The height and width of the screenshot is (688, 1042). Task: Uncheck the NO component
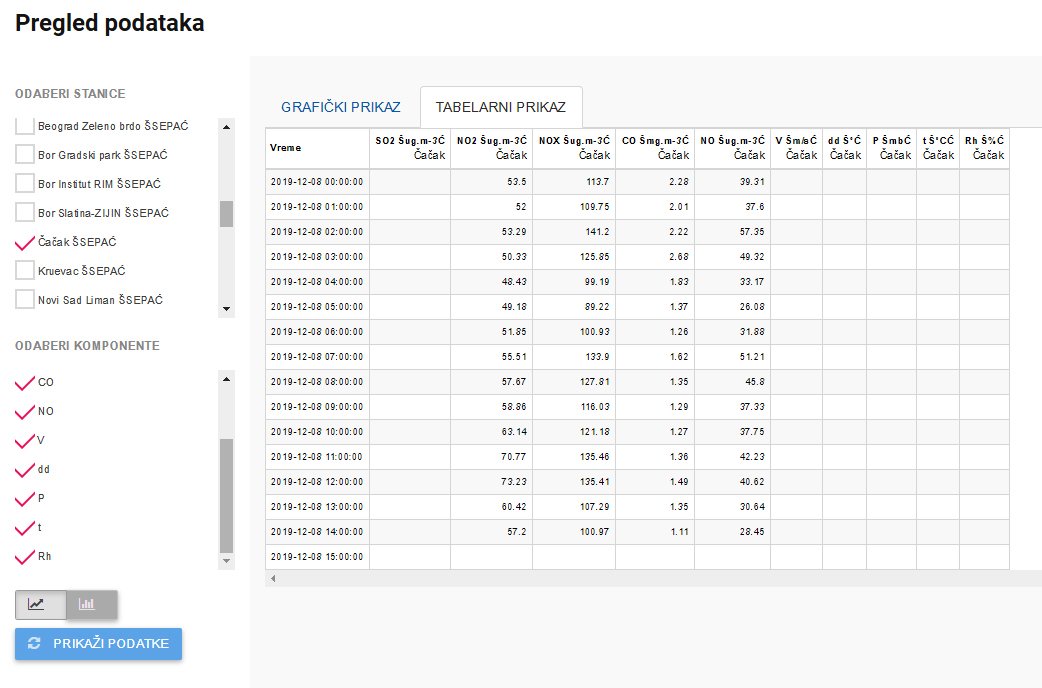point(25,411)
